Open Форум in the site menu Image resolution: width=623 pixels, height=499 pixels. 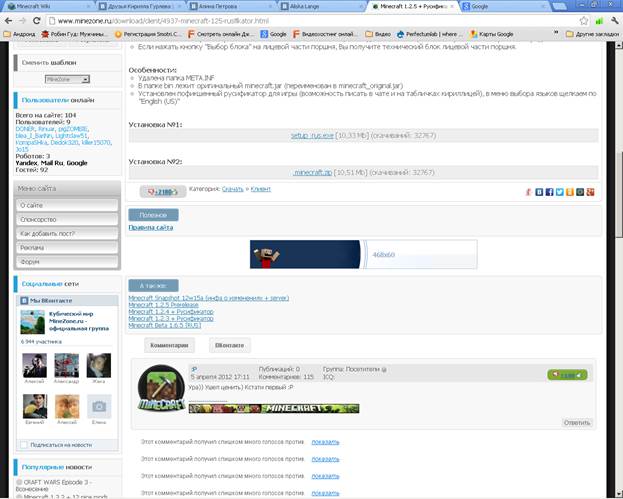pyautogui.click(x=67, y=262)
